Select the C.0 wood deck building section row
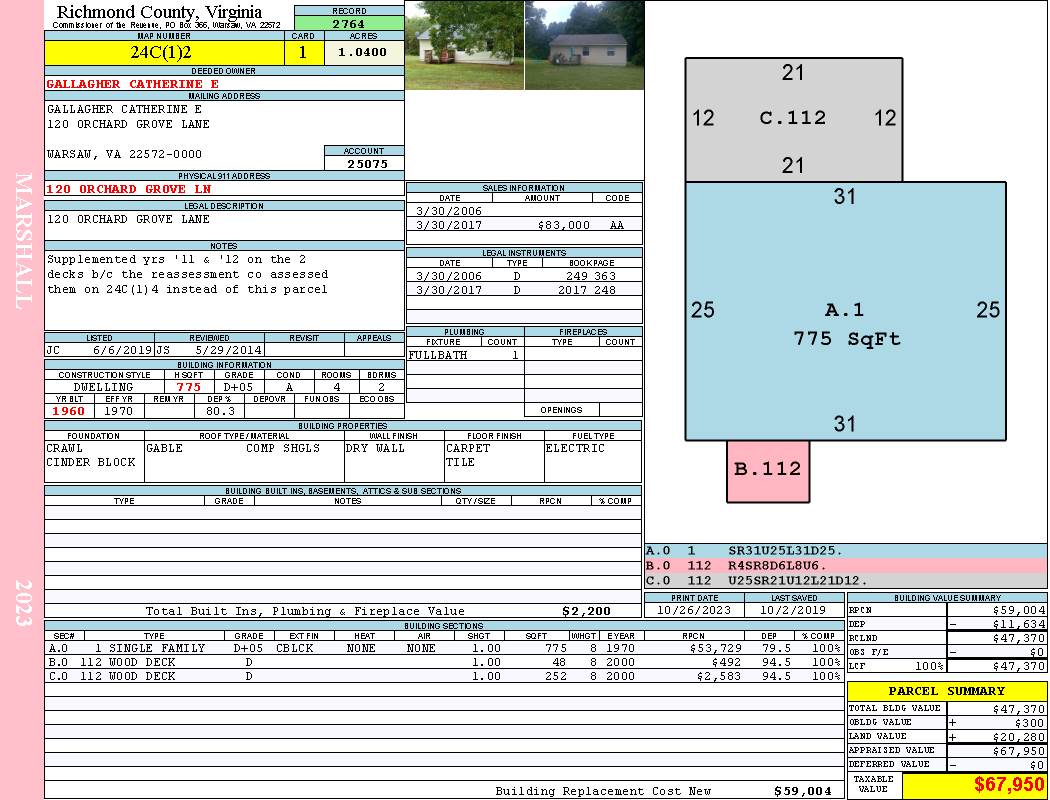Viewport: 1050px width, 800px height. coord(444,676)
